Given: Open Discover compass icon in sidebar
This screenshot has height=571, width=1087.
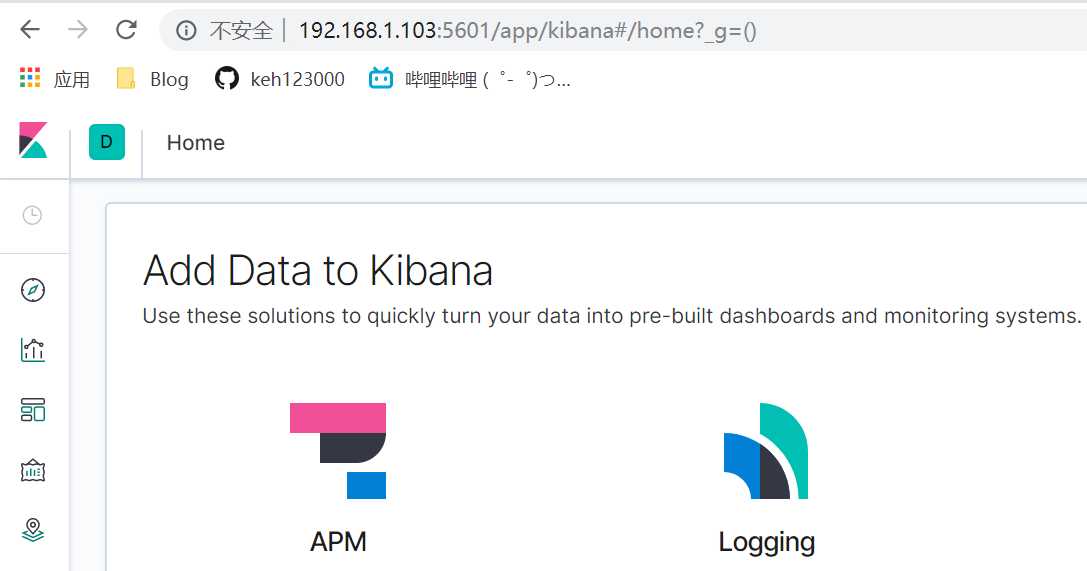Looking at the screenshot, I should point(33,290).
